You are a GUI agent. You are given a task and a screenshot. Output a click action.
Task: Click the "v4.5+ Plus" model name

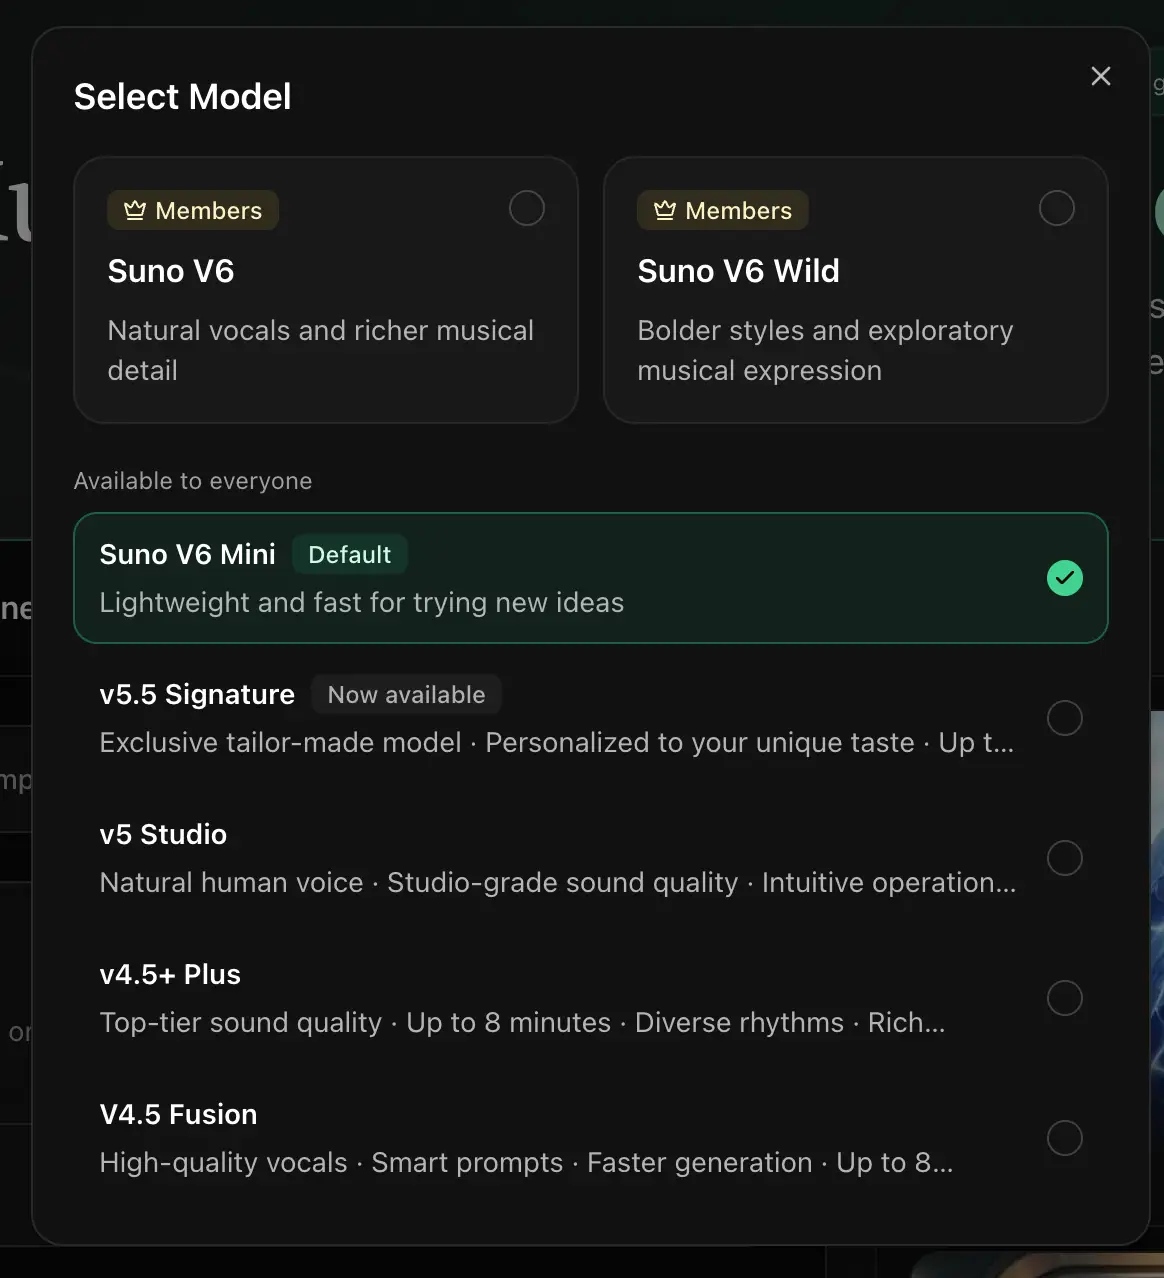point(170,975)
